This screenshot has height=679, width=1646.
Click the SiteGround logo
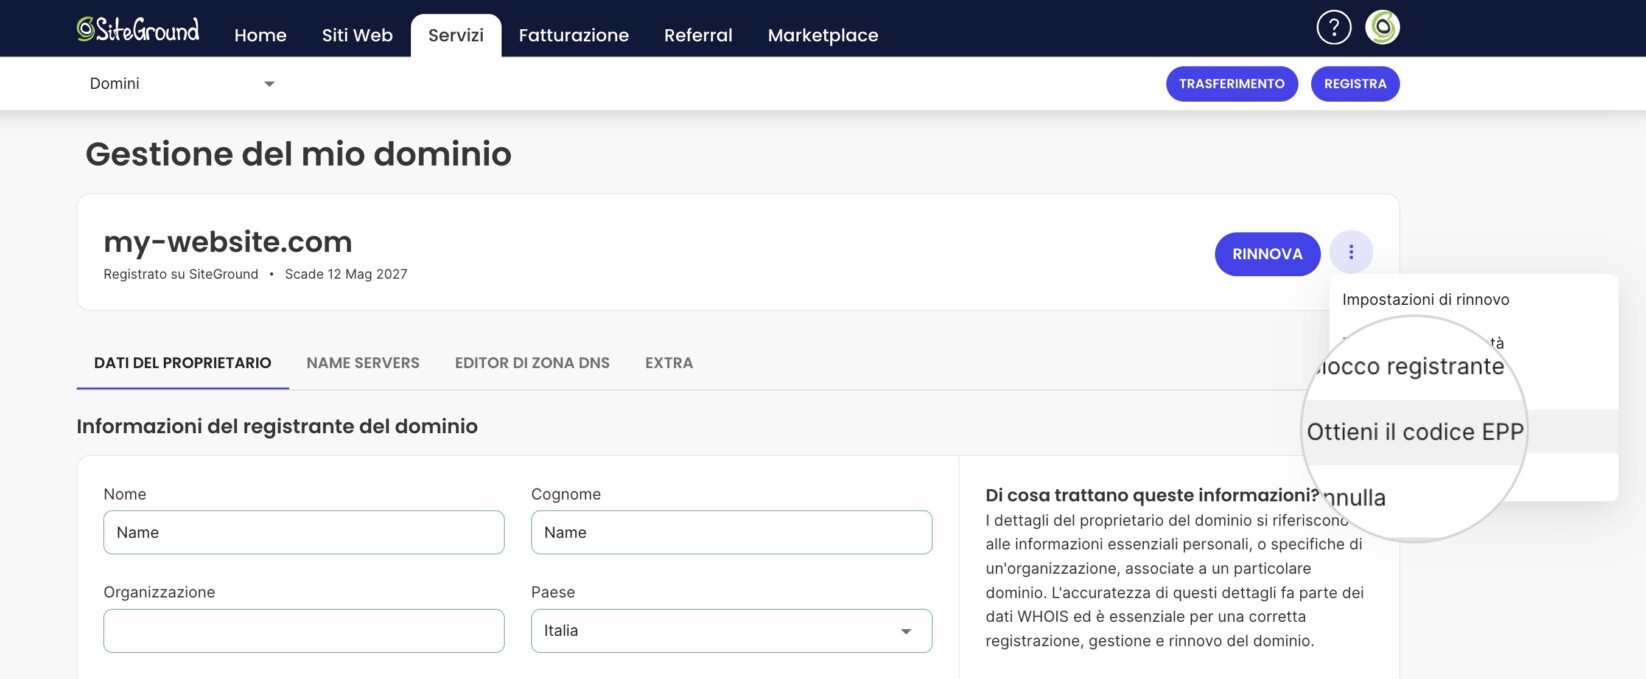[x=138, y=30]
